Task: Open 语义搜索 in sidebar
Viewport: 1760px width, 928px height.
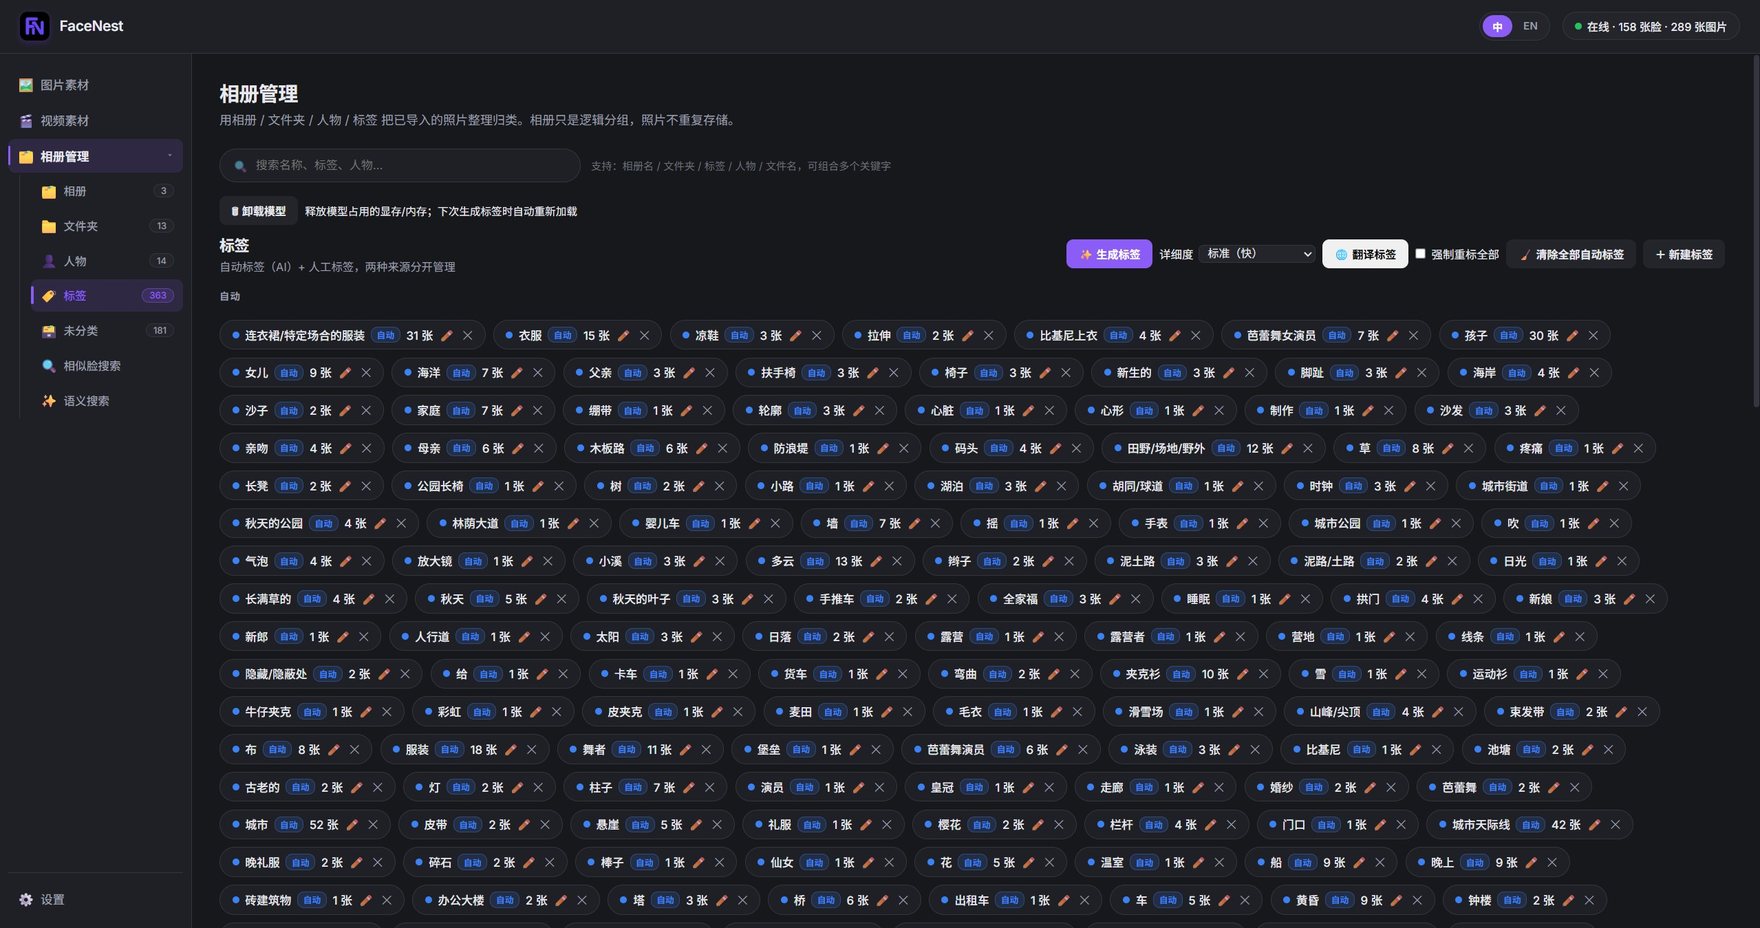Action: pyautogui.click(x=107, y=401)
